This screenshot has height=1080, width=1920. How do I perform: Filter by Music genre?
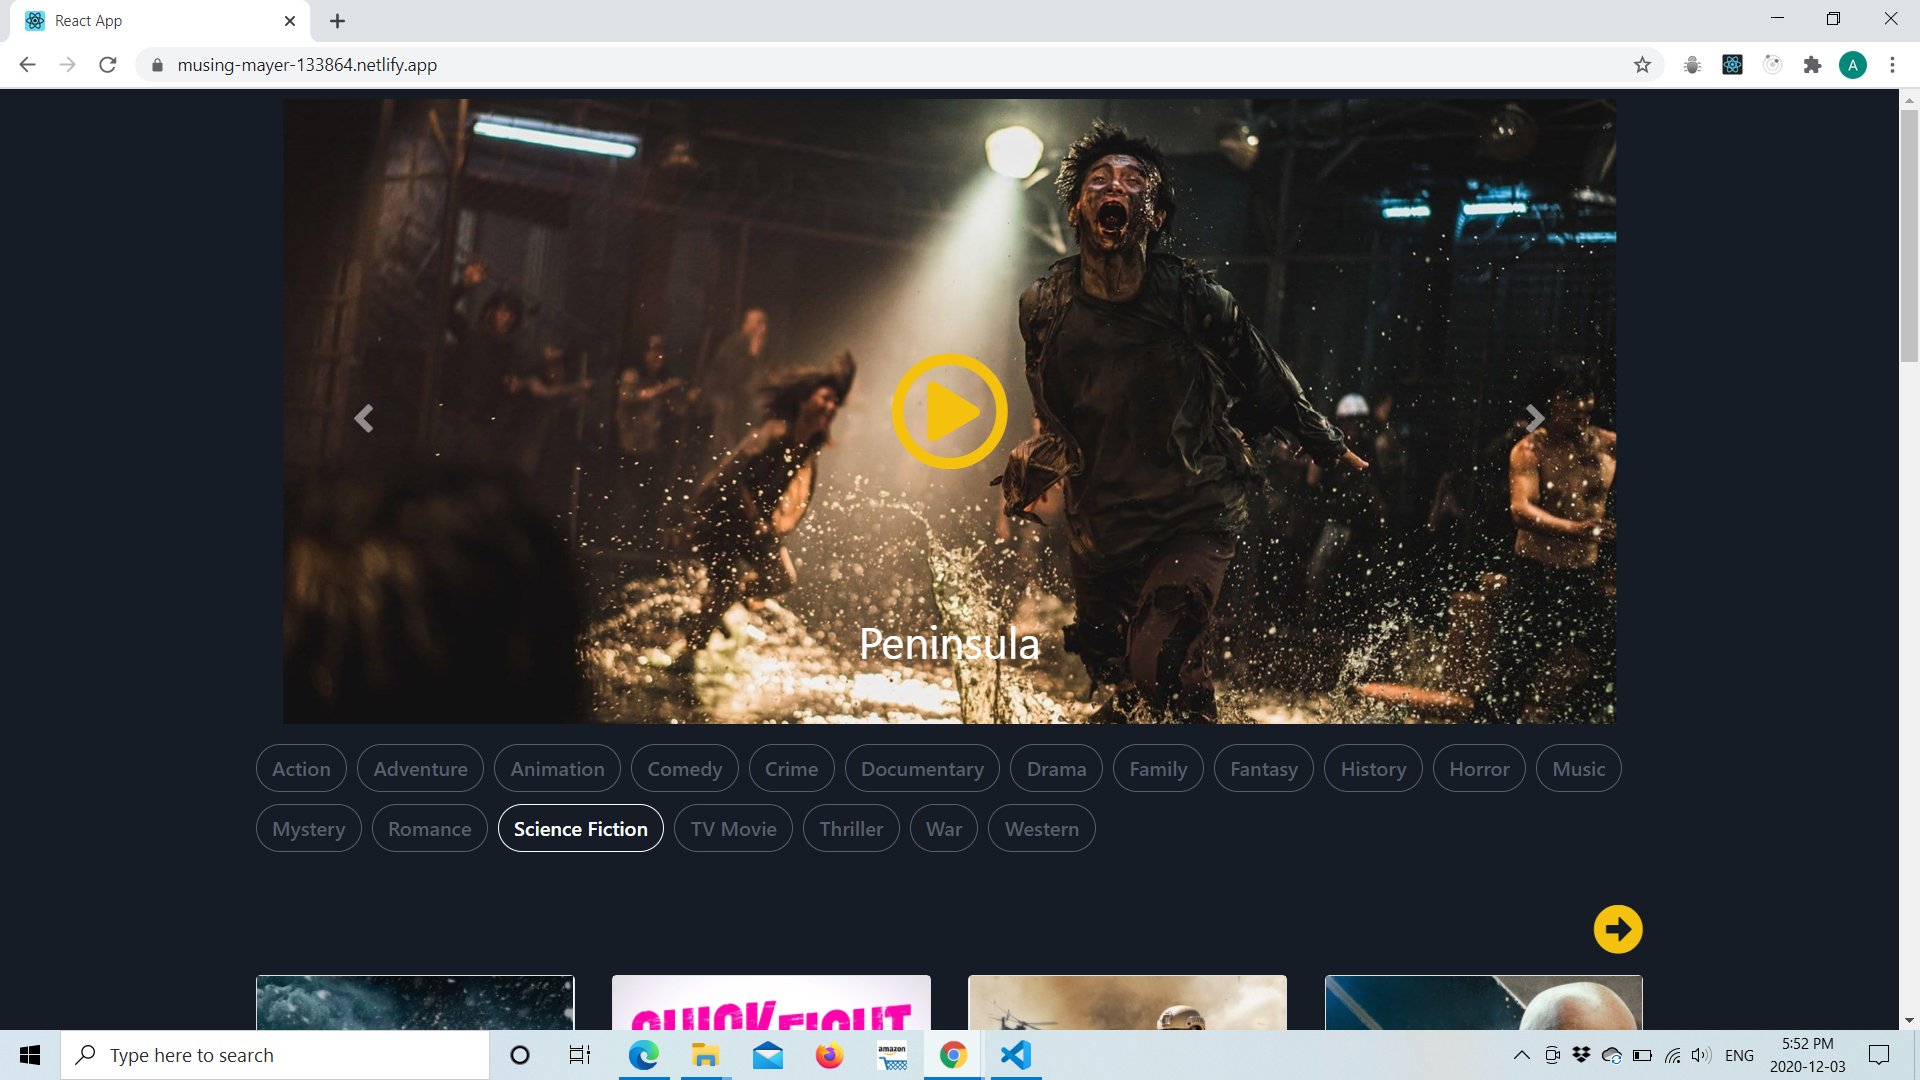1578,769
